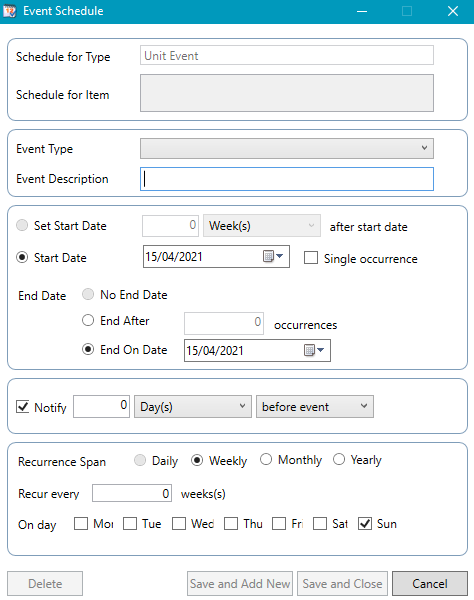Open the Start Date calendar picker icon
474x600 pixels.
273,256
